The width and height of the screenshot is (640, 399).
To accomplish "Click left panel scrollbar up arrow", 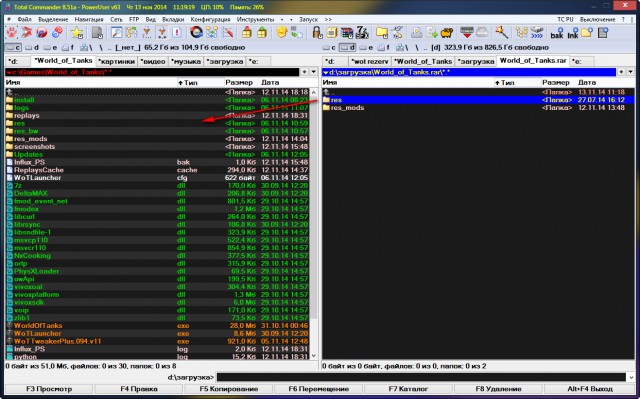I will (313, 92).
